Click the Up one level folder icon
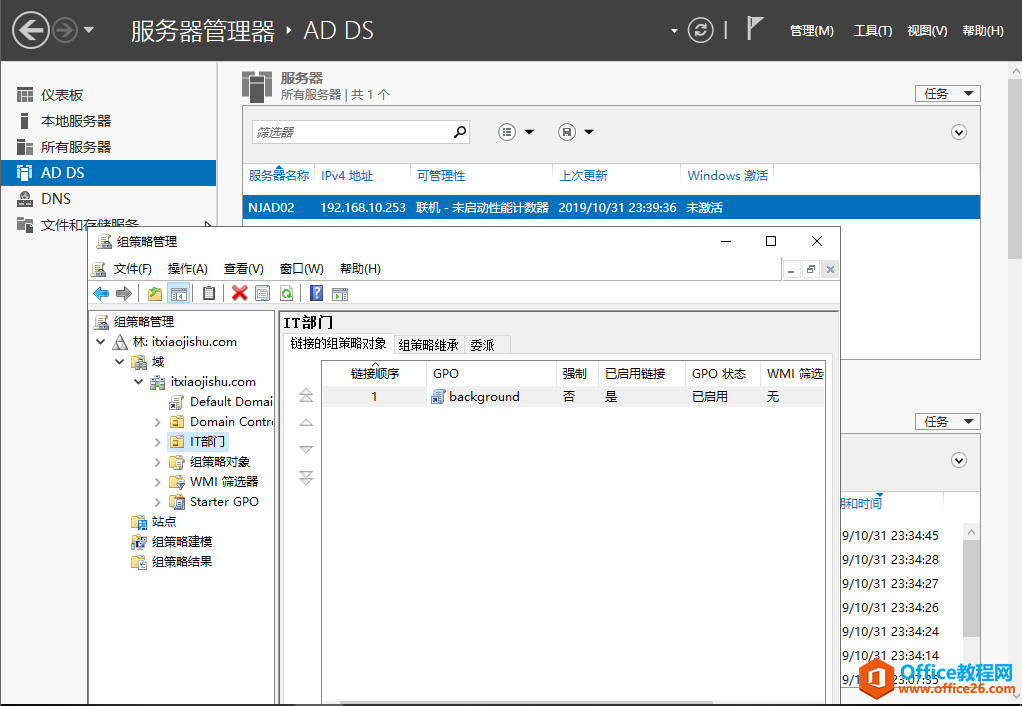The image size is (1022, 706). pos(154,293)
